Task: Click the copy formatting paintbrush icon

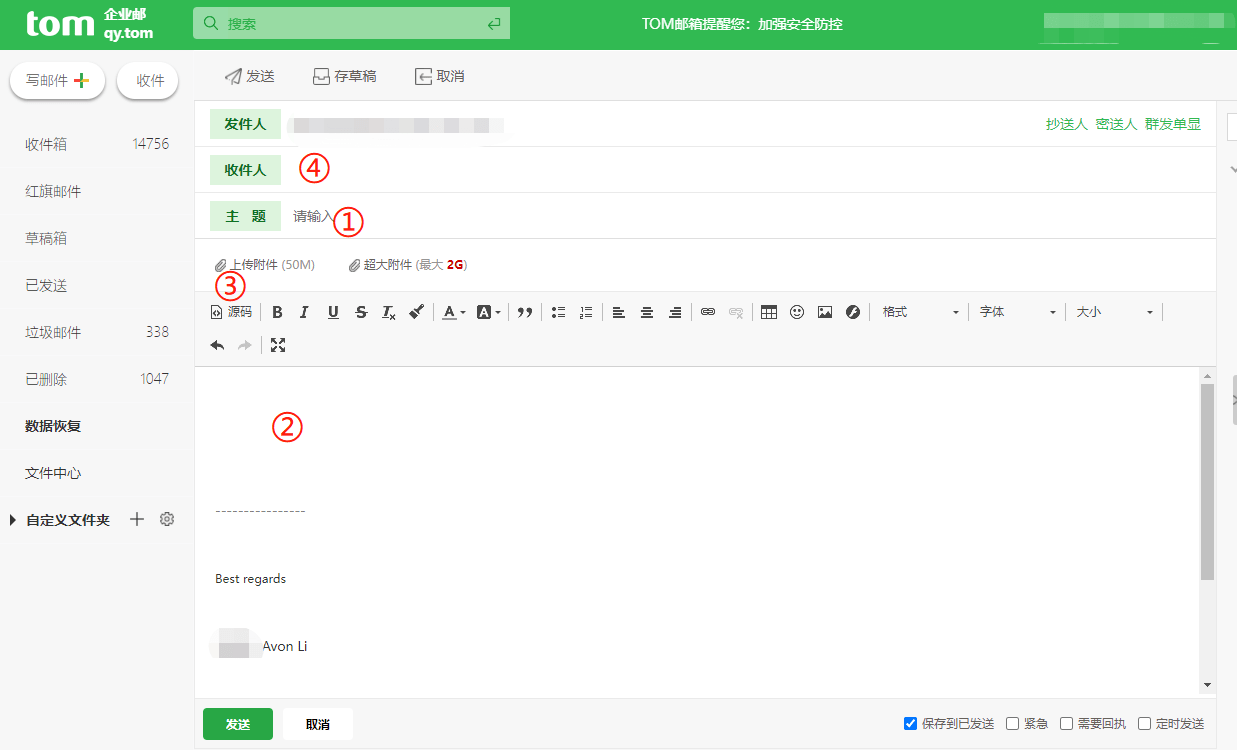Action: click(x=417, y=312)
